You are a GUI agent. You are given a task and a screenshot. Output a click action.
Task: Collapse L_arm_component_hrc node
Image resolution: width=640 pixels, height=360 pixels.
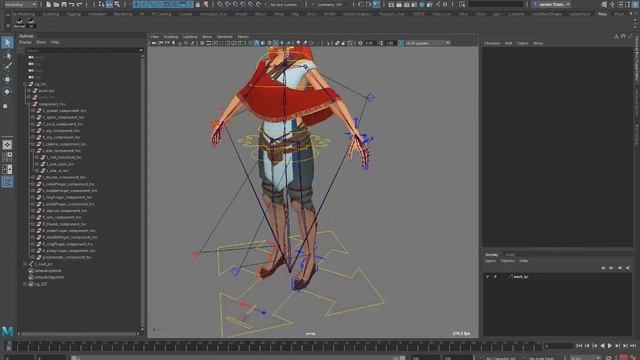(33, 151)
